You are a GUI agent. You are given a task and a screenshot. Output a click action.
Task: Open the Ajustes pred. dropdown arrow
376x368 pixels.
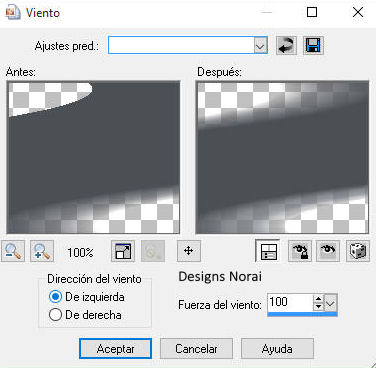260,46
